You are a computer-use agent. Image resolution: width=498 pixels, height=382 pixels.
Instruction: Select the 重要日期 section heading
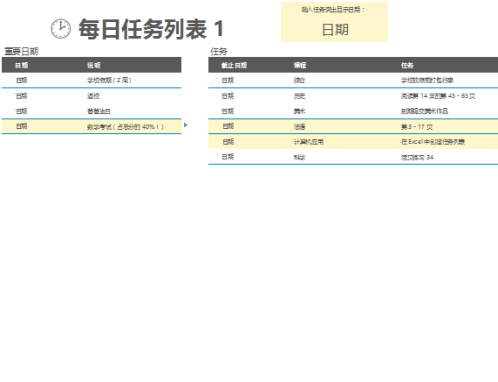[21, 51]
